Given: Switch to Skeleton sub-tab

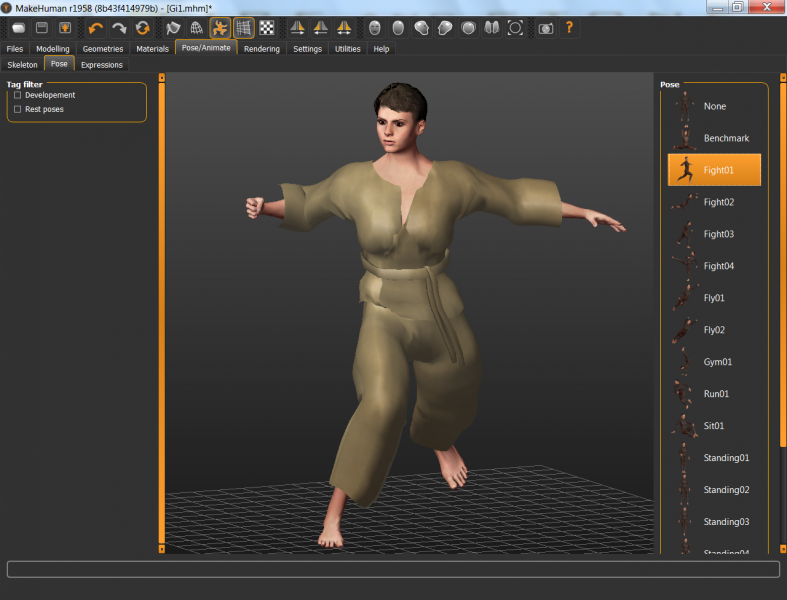Looking at the screenshot, I should (x=23, y=65).
